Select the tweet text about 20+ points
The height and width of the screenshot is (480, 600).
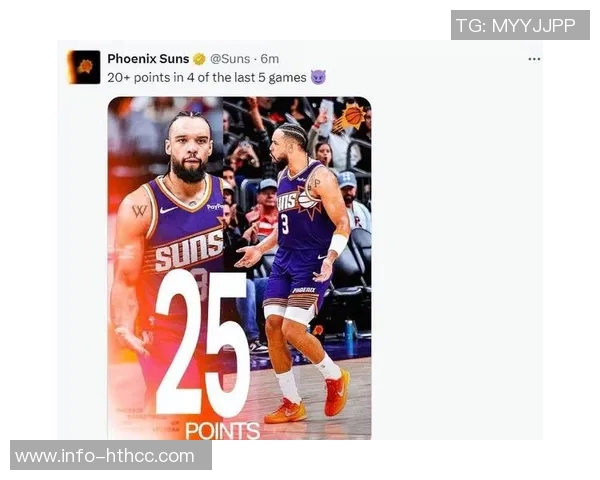[x=207, y=78]
